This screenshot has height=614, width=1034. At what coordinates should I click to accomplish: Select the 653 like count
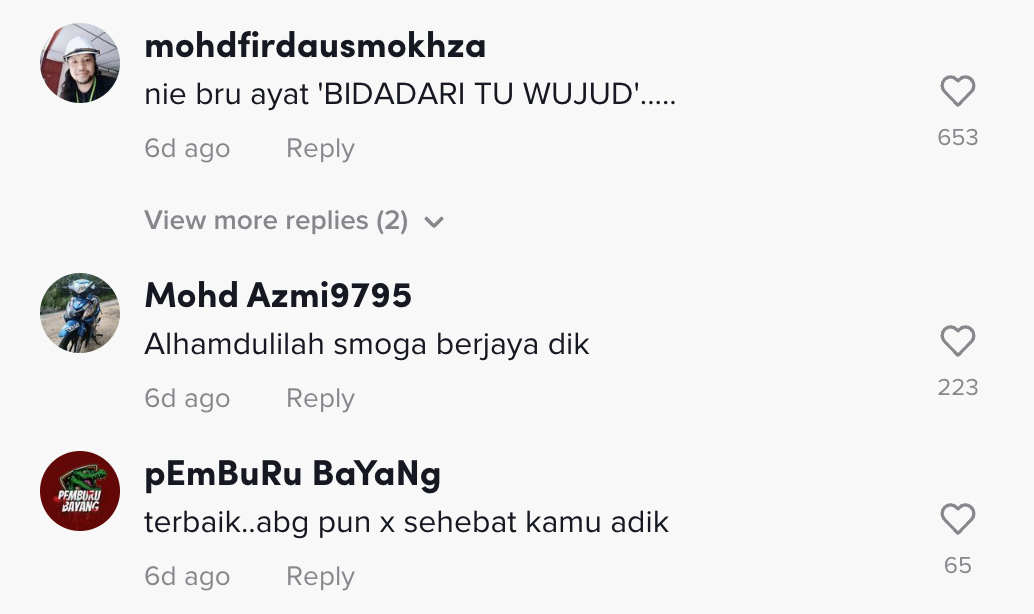click(x=958, y=137)
